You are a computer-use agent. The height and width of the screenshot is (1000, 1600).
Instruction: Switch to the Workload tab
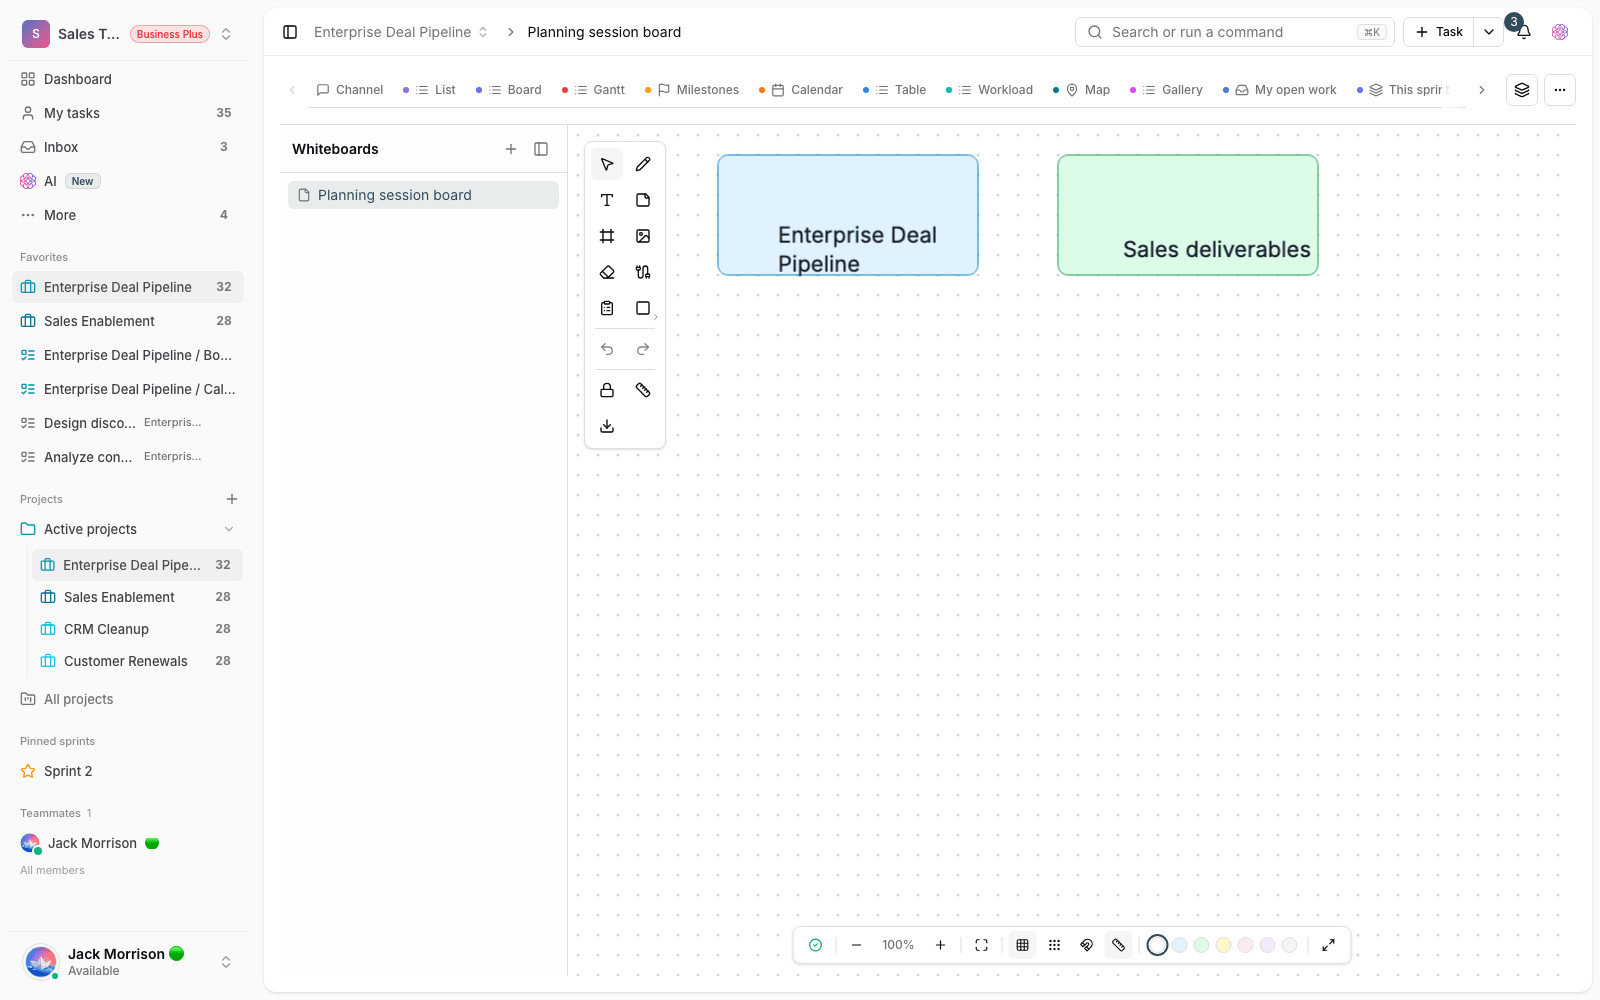pyautogui.click(x=989, y=90)
